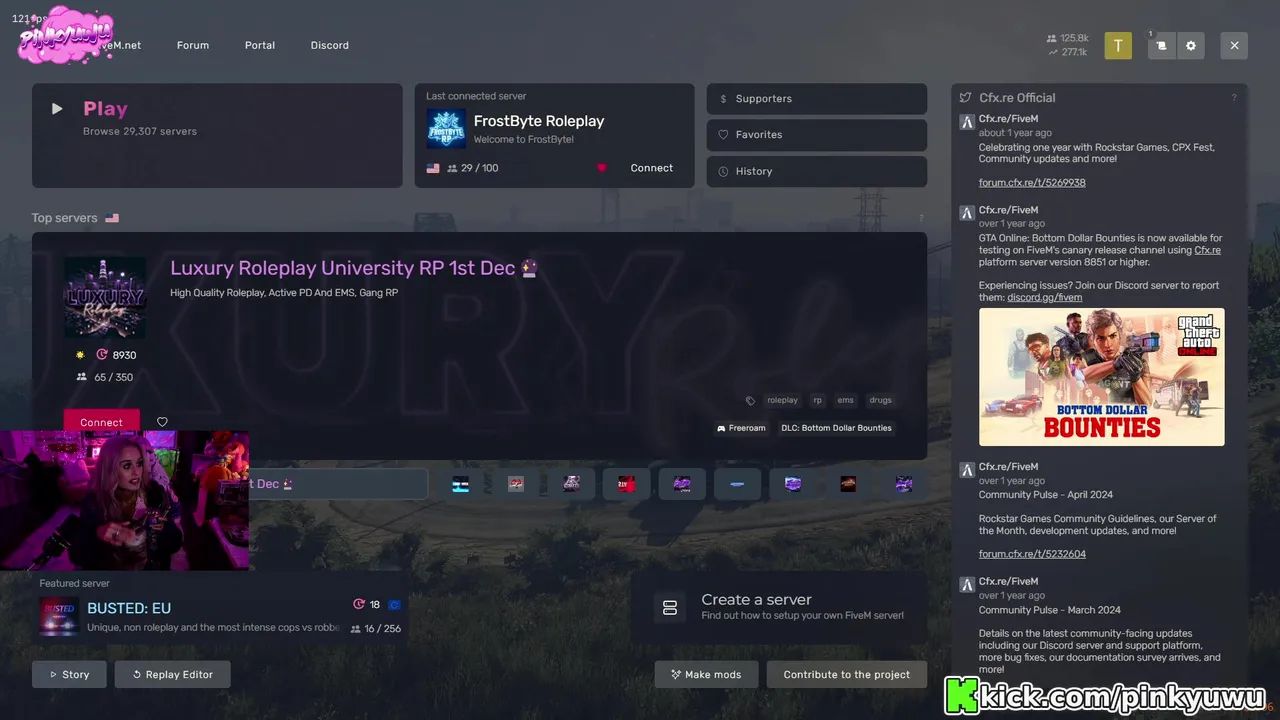Click the yellow sun badge on Luxury server

81,355
